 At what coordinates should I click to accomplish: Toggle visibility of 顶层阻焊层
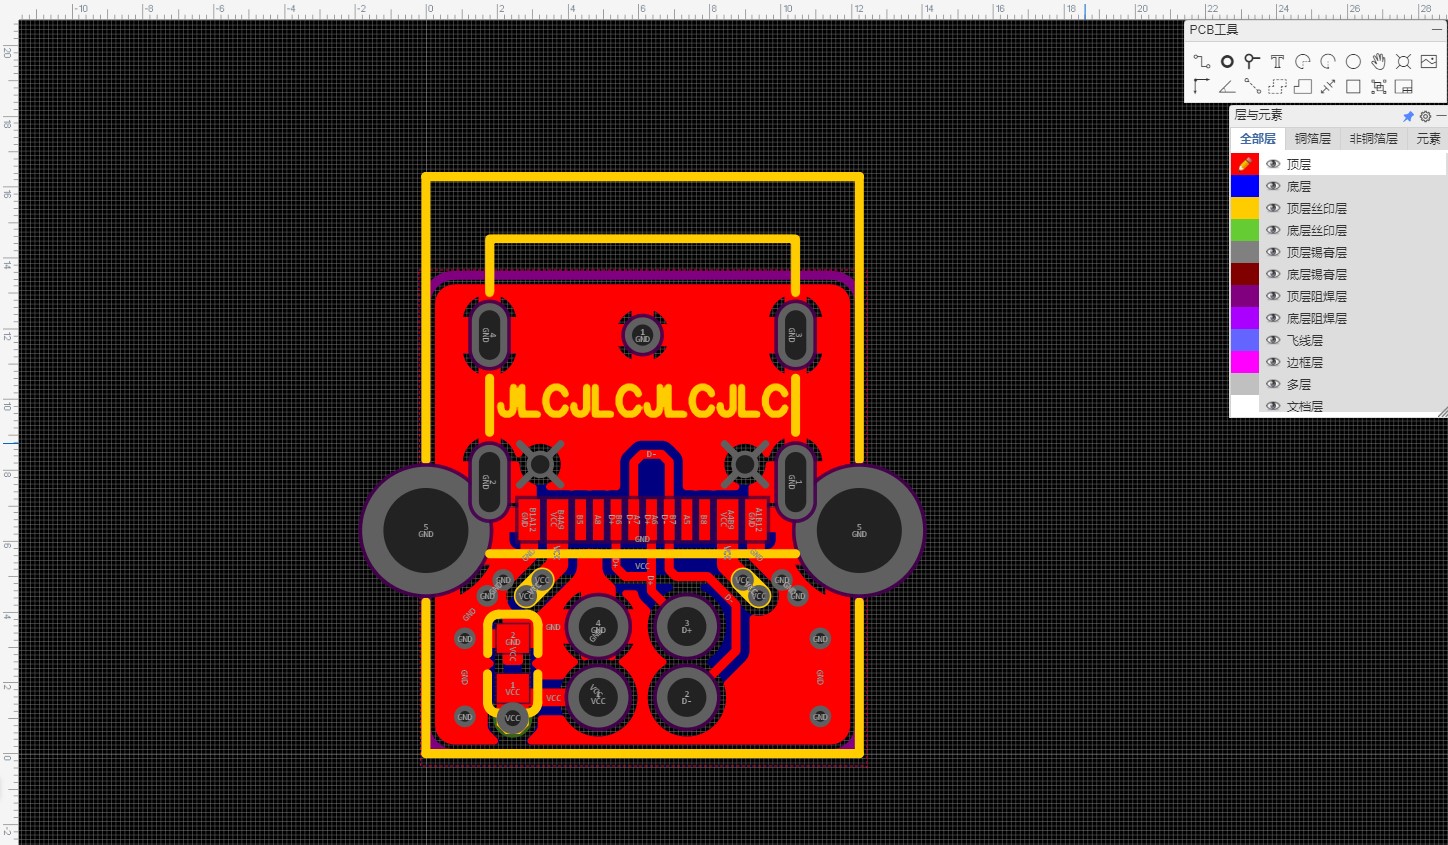click(1273, 296)
